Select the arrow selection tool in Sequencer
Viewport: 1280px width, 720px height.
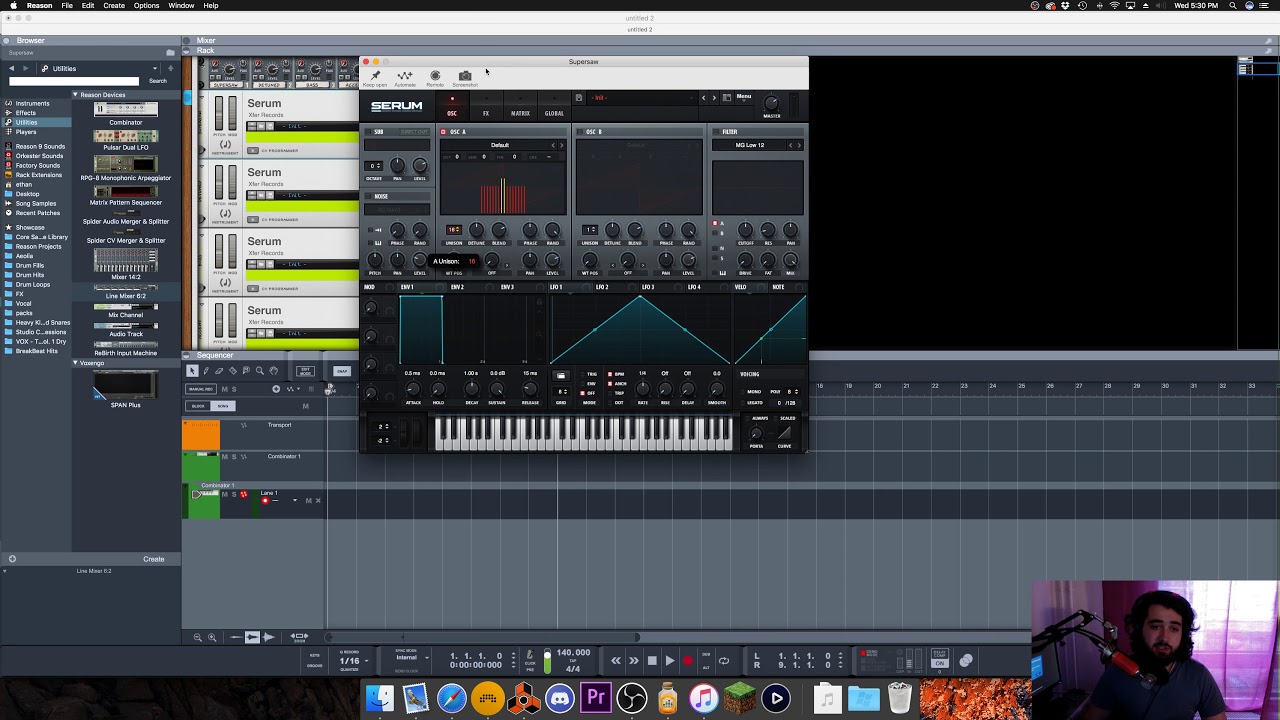(x=192, y=371)
